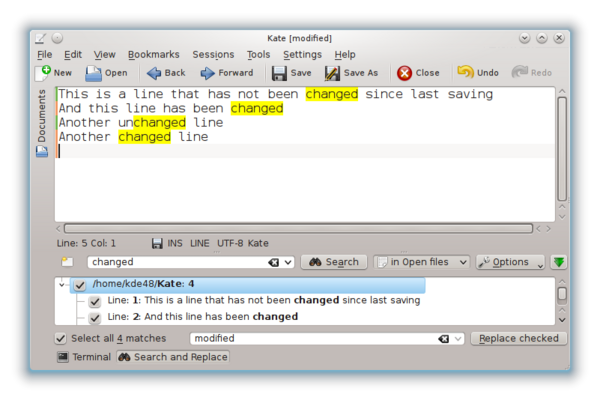Image resolution: width=600 pixels, height=400 pixels.
Task: Click the 'Line: 5 Col: 1' status text
Action: 86,243
